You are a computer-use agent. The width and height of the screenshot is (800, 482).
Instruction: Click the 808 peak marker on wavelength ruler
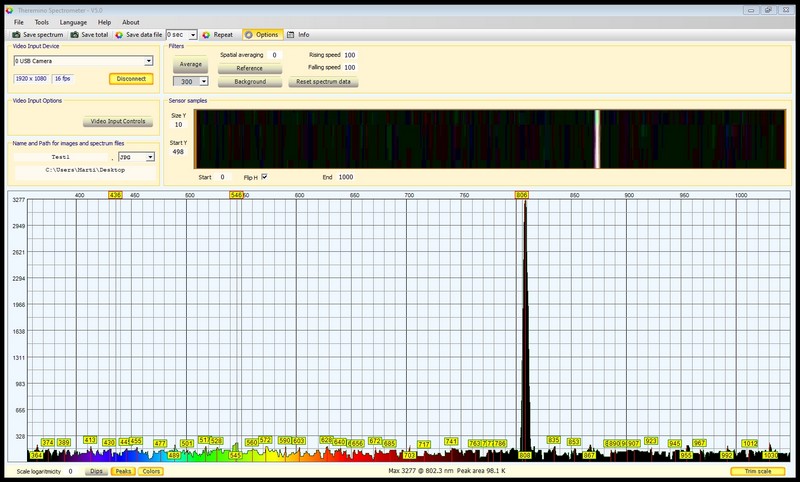tap(522, 195)
